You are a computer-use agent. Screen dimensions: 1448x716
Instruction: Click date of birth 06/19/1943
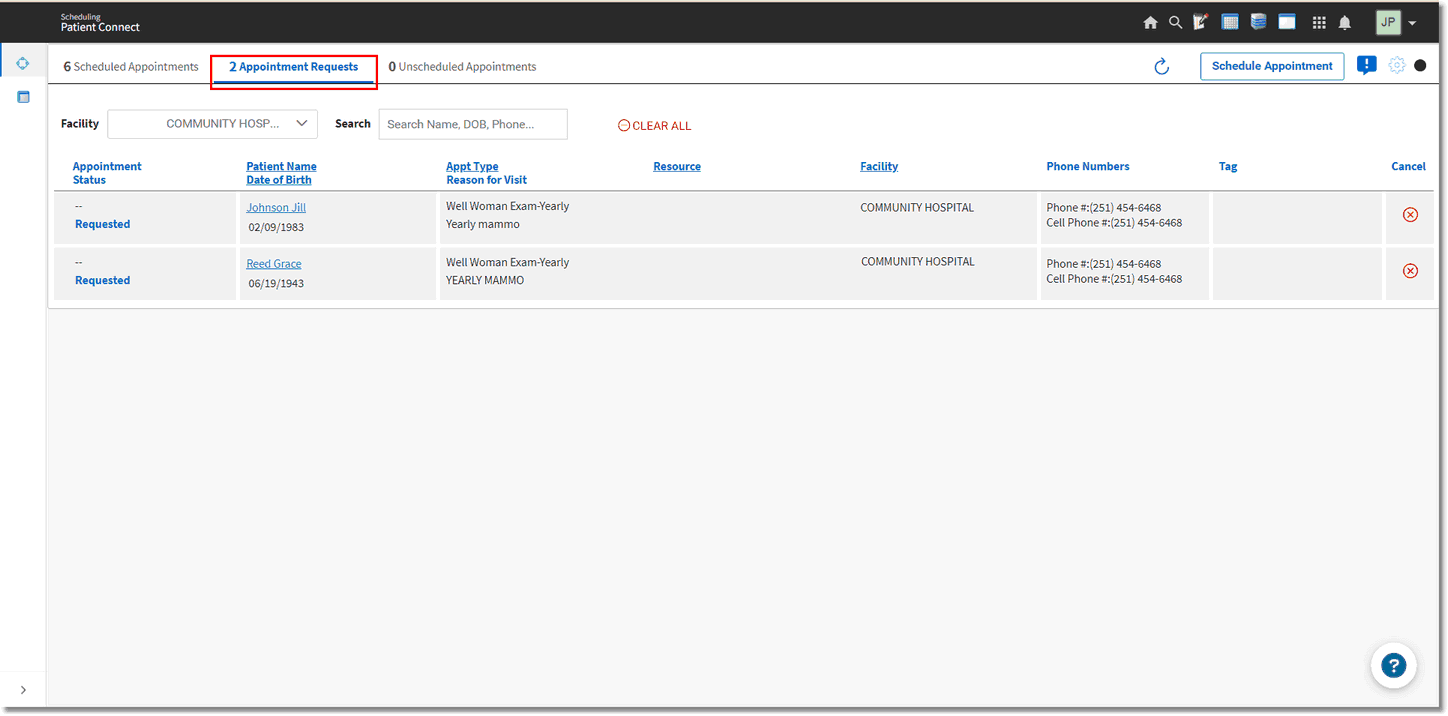[276, 283]
